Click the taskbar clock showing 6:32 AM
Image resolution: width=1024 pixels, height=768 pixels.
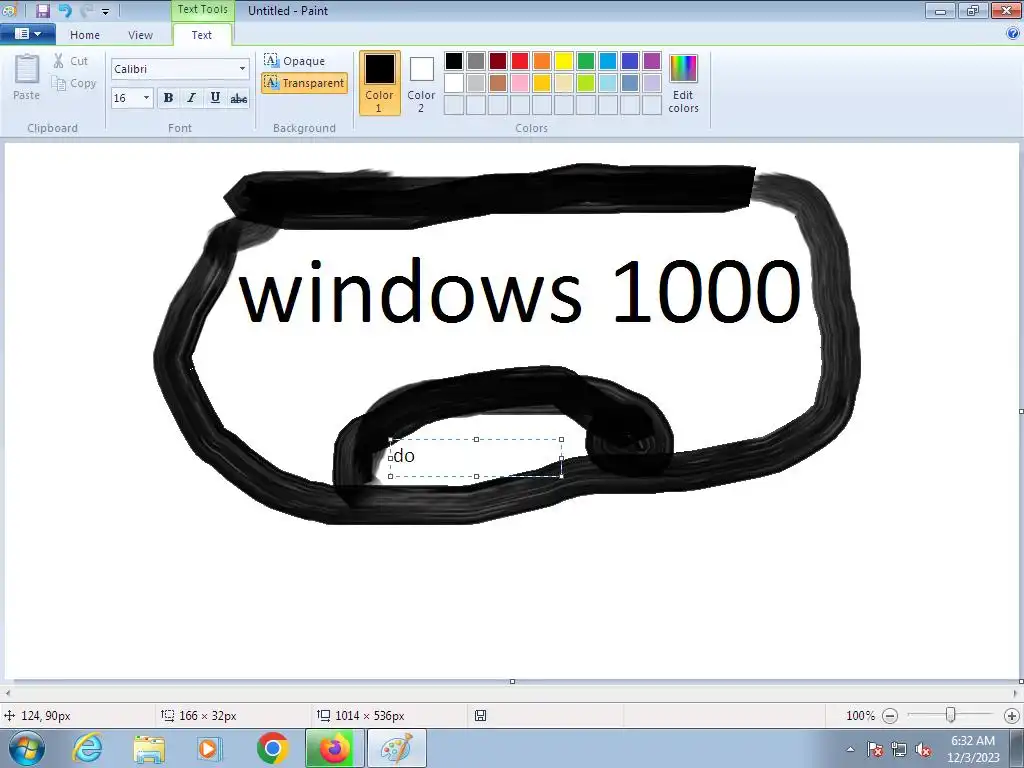click(x=973, y=749)
